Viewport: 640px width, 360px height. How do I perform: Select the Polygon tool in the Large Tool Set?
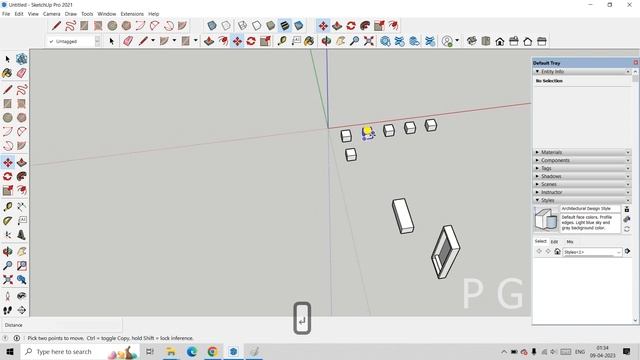click(21, 118)
